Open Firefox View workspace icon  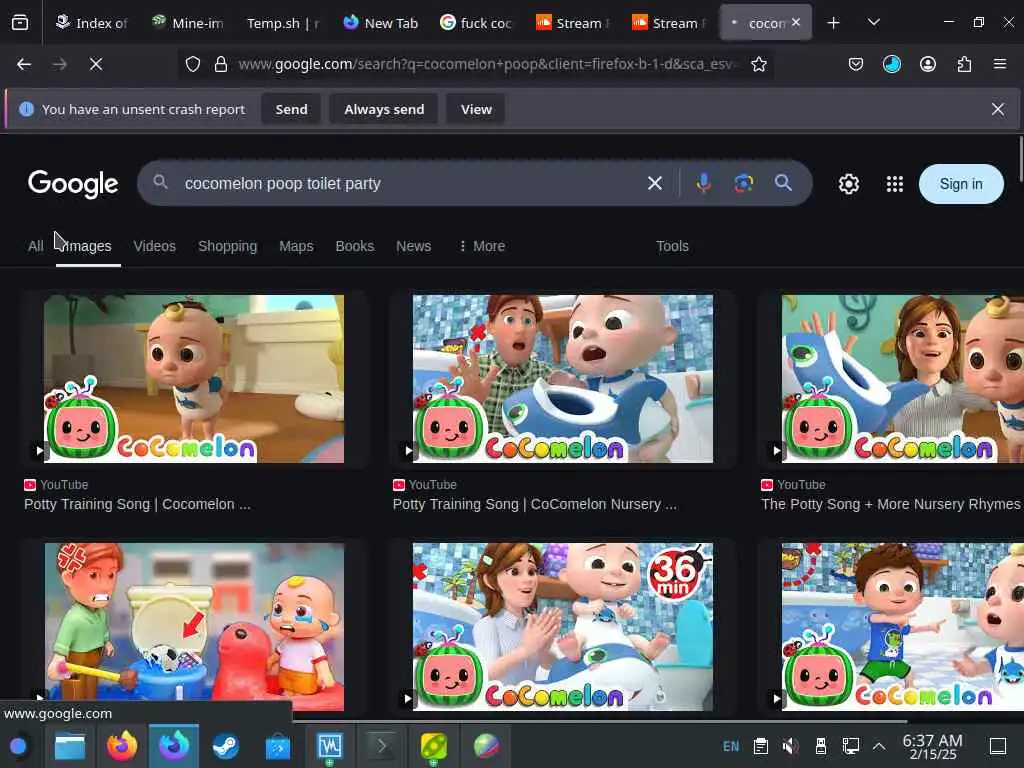(x=20, y=23)
